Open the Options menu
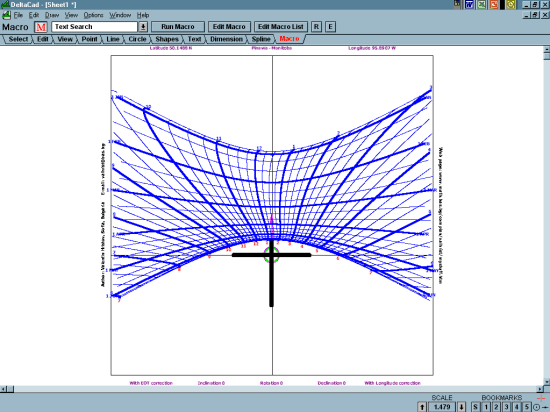Image resolution: width=550 pixels, height=412 pixels. pos(93,15)
